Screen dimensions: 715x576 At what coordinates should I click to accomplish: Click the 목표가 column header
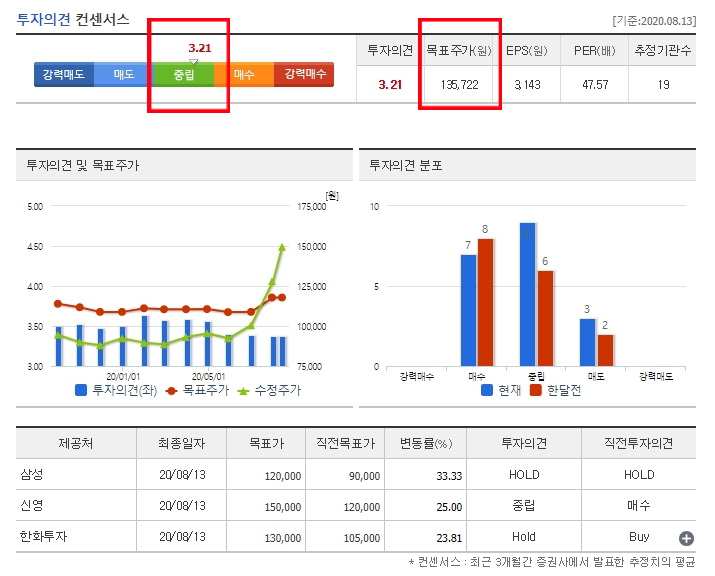[x=266, y=443]
